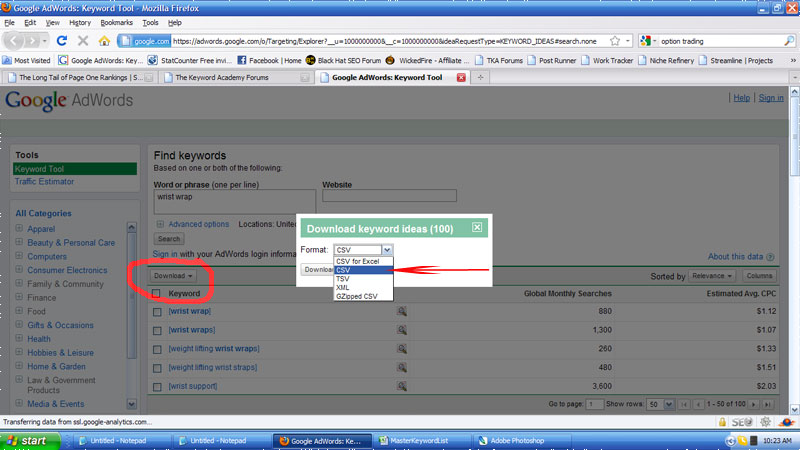Click the SEO status bar icon

(742, 422)
